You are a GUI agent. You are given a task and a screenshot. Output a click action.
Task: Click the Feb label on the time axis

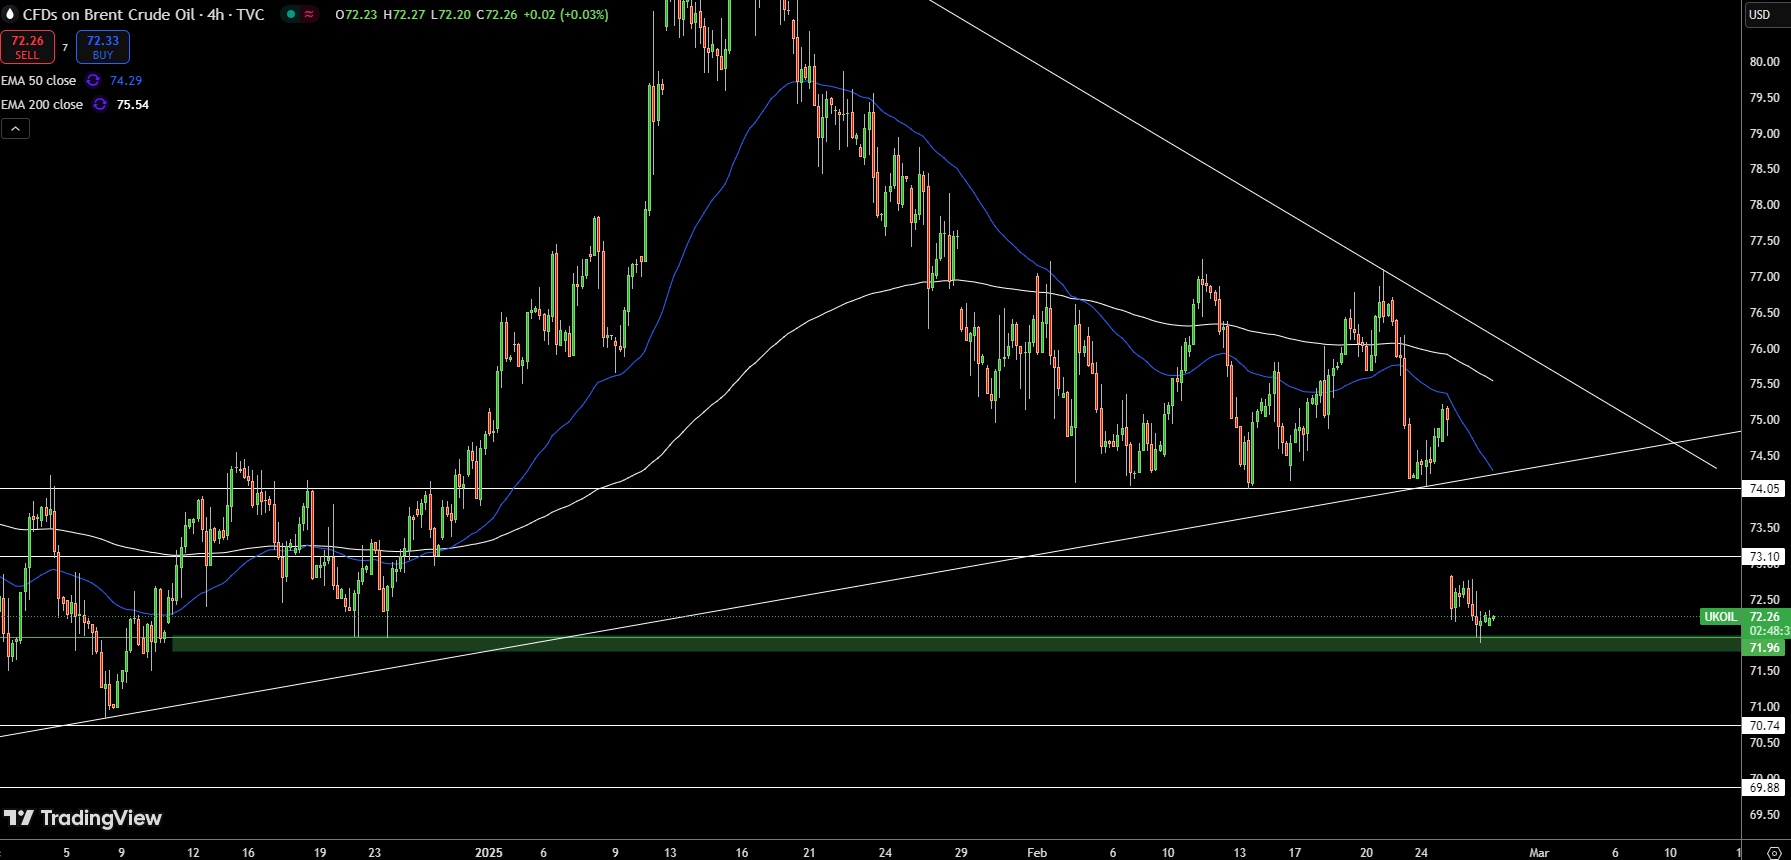(1037, 852)
